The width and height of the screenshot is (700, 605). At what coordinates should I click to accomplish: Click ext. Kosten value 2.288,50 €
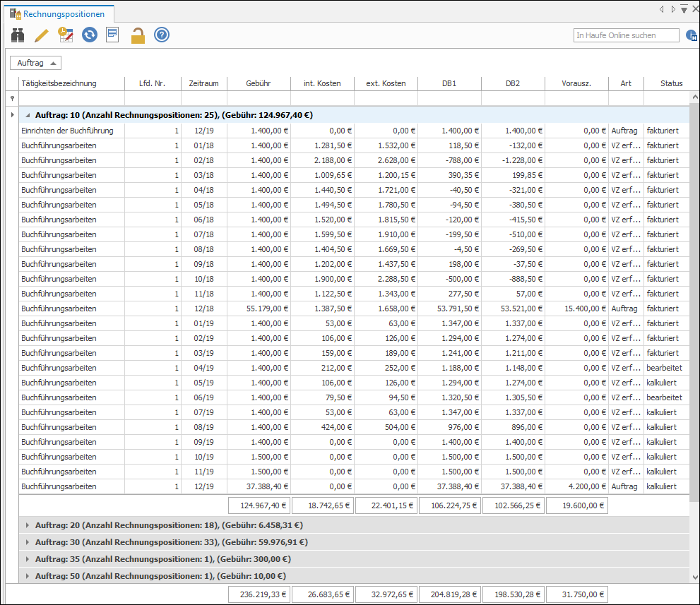pyautogui.click(x=396, y=279)
